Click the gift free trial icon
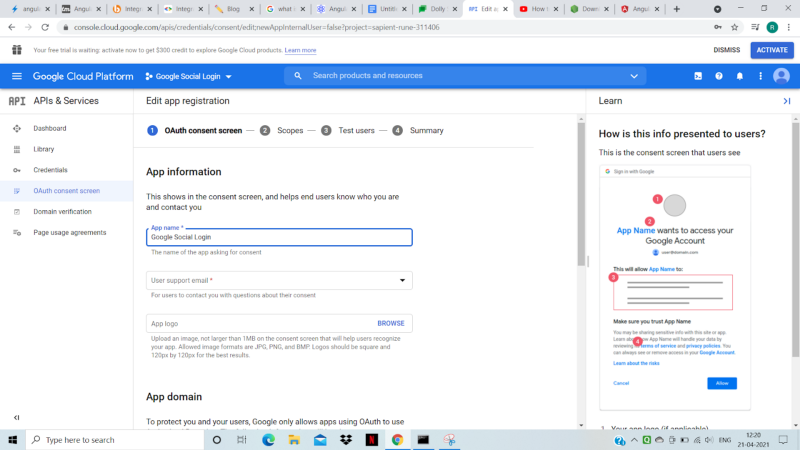 pyautogui.click(x=17, y=49)
